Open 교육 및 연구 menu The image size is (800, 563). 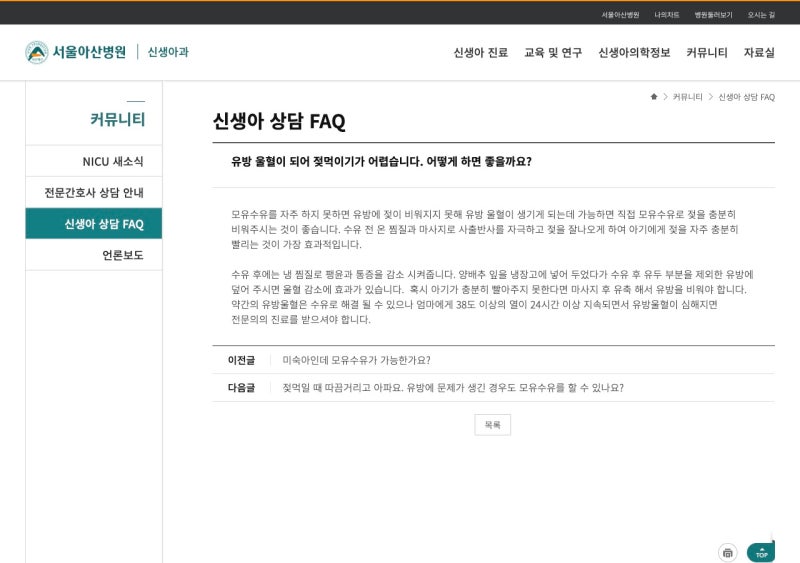pos(553,53)
